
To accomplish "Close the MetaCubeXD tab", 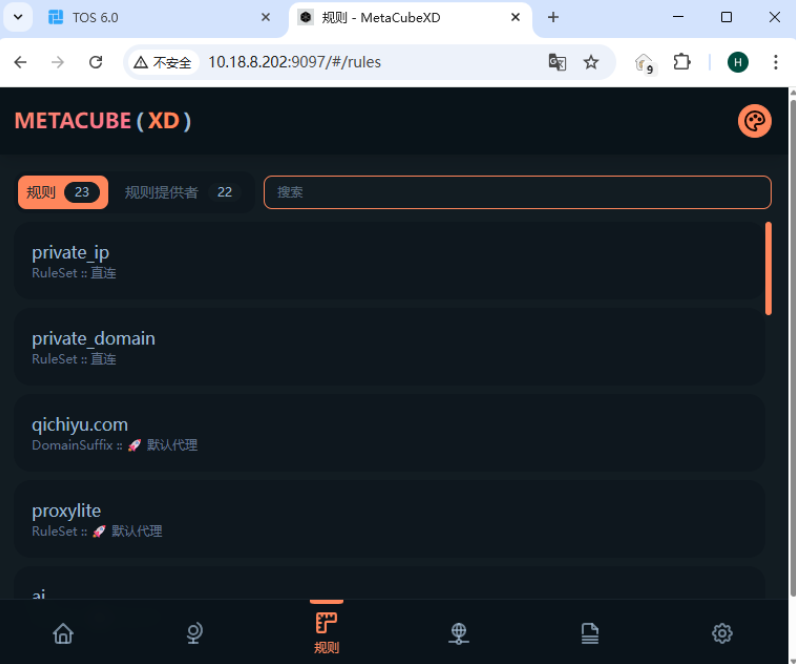I will [x=515, y=17].
